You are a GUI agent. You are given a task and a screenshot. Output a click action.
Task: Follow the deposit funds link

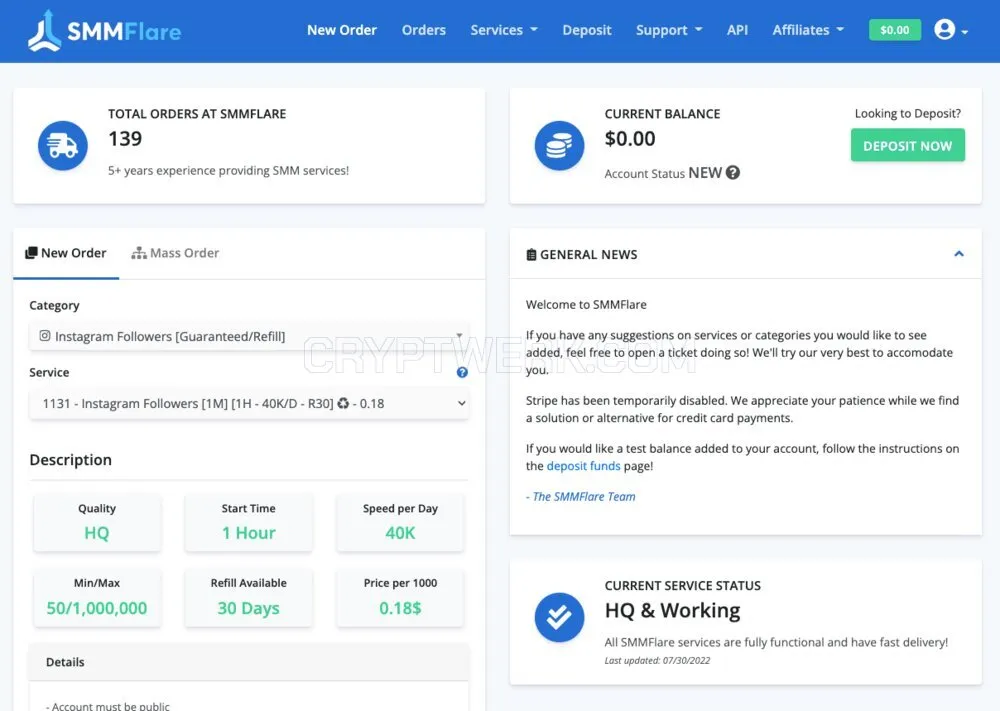(x=584, y=466)
